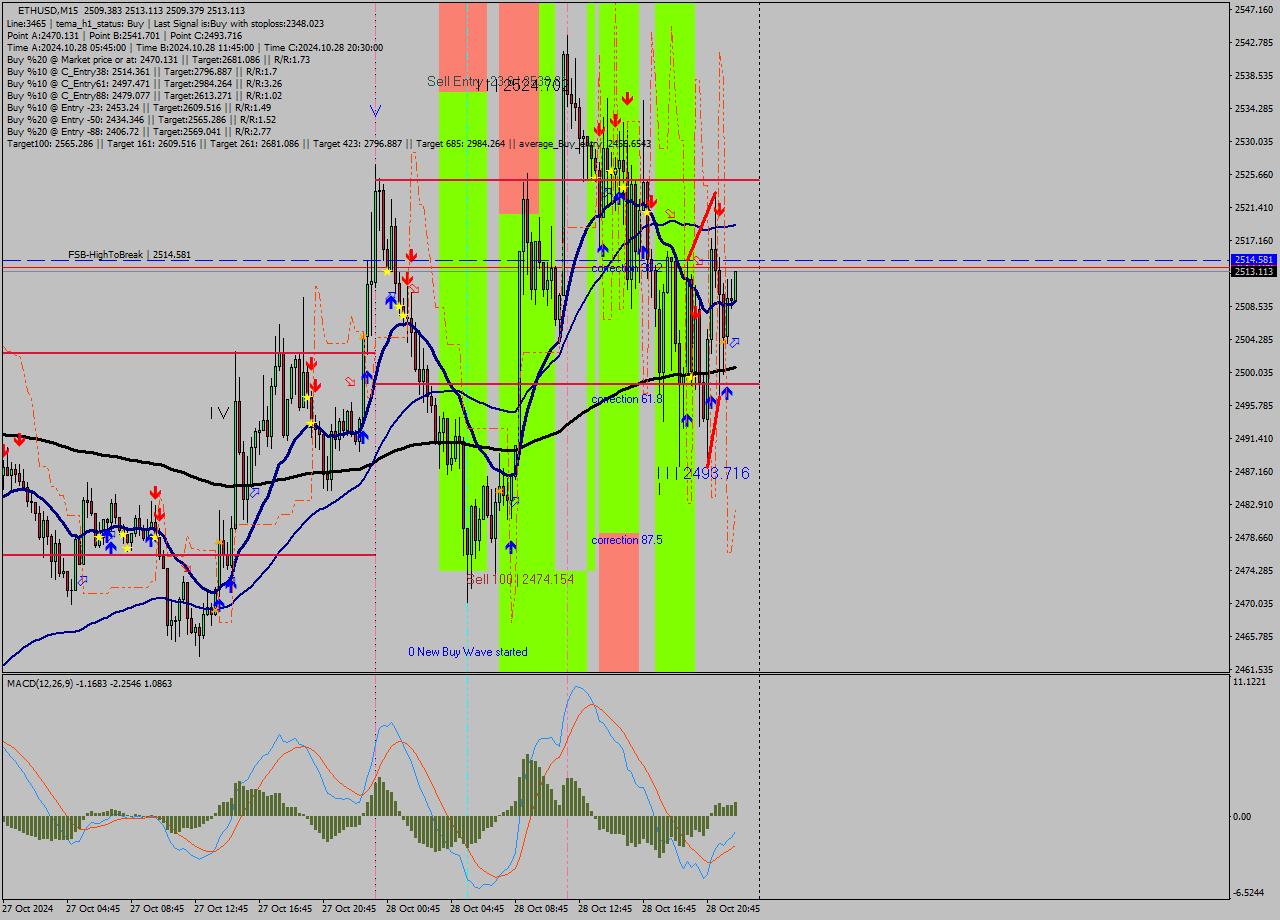Select the 'Buy %10 @ Entry -23: 2453.24' line
Viewport: 1280px width, 920px height.
point(139,107)
